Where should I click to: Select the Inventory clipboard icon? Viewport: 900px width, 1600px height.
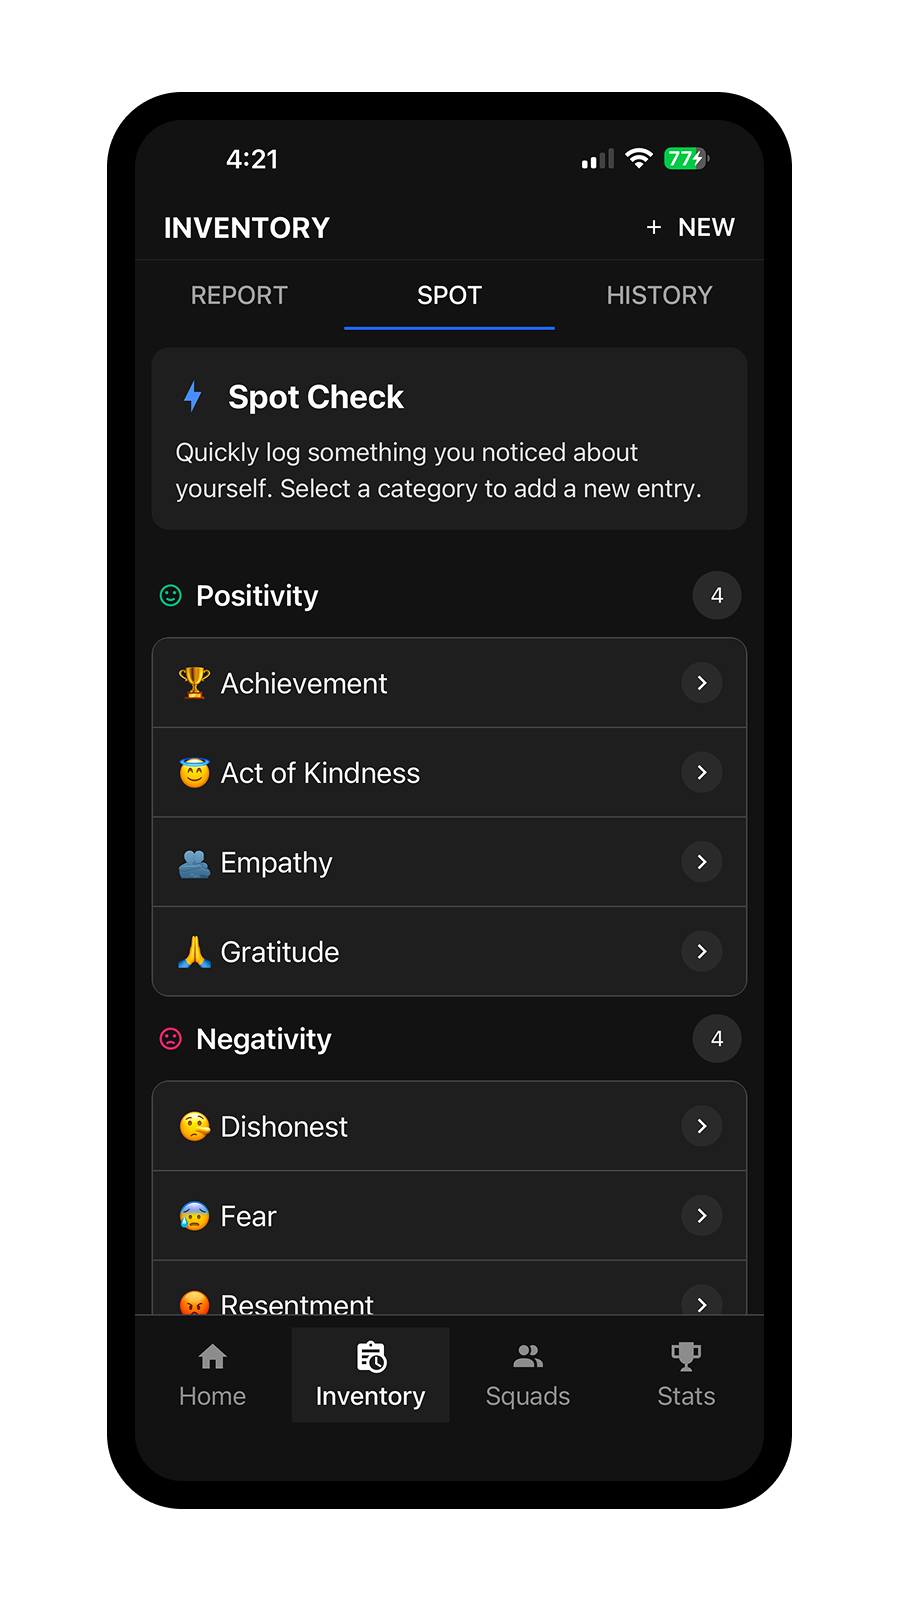(x=370, y=1355)
